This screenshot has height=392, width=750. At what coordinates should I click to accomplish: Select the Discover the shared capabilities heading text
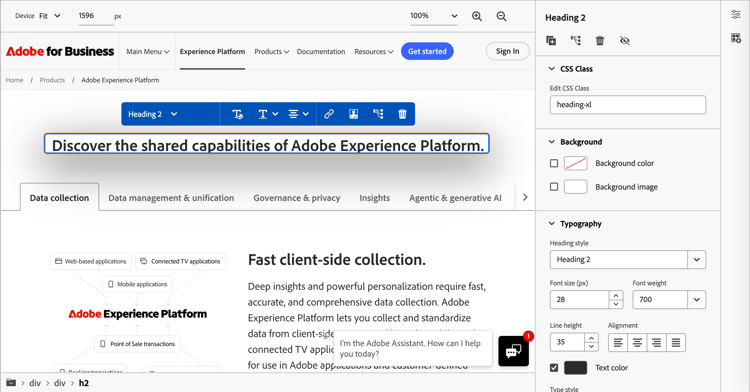(267, 145)
